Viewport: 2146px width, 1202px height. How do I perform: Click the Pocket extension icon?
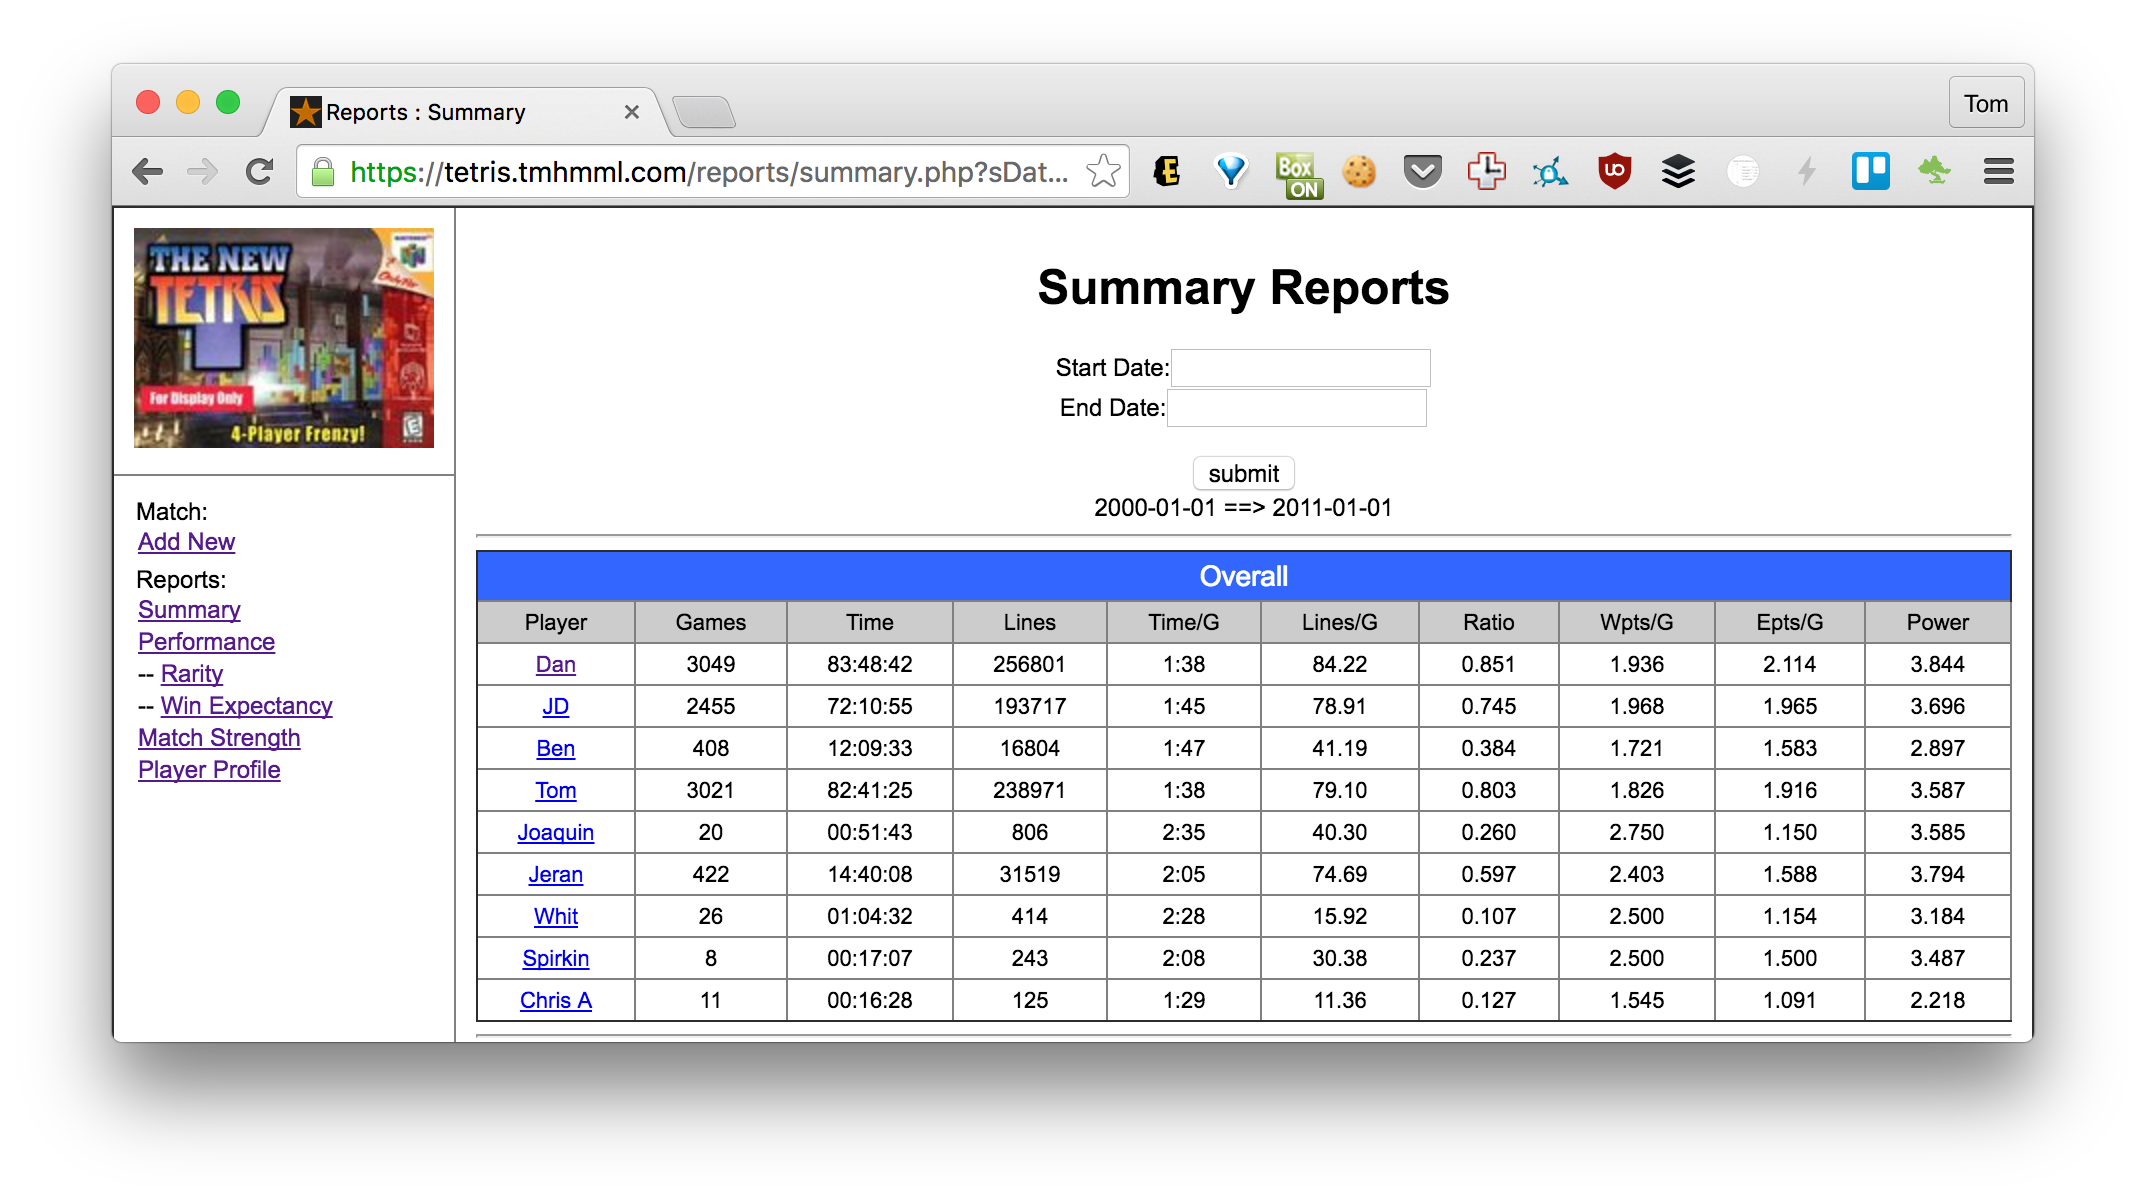(x=1422, y=172)
